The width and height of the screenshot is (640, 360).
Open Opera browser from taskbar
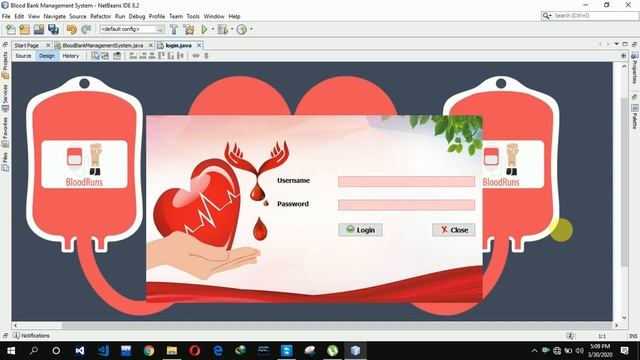click(x=195, y=351)
